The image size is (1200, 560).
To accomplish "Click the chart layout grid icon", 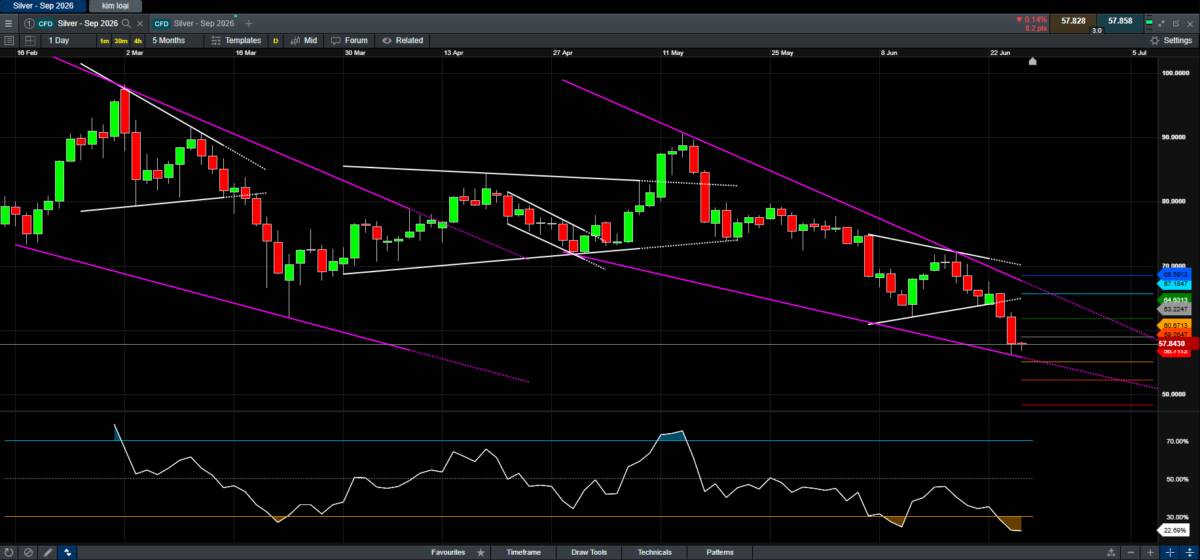I will 30,40.
